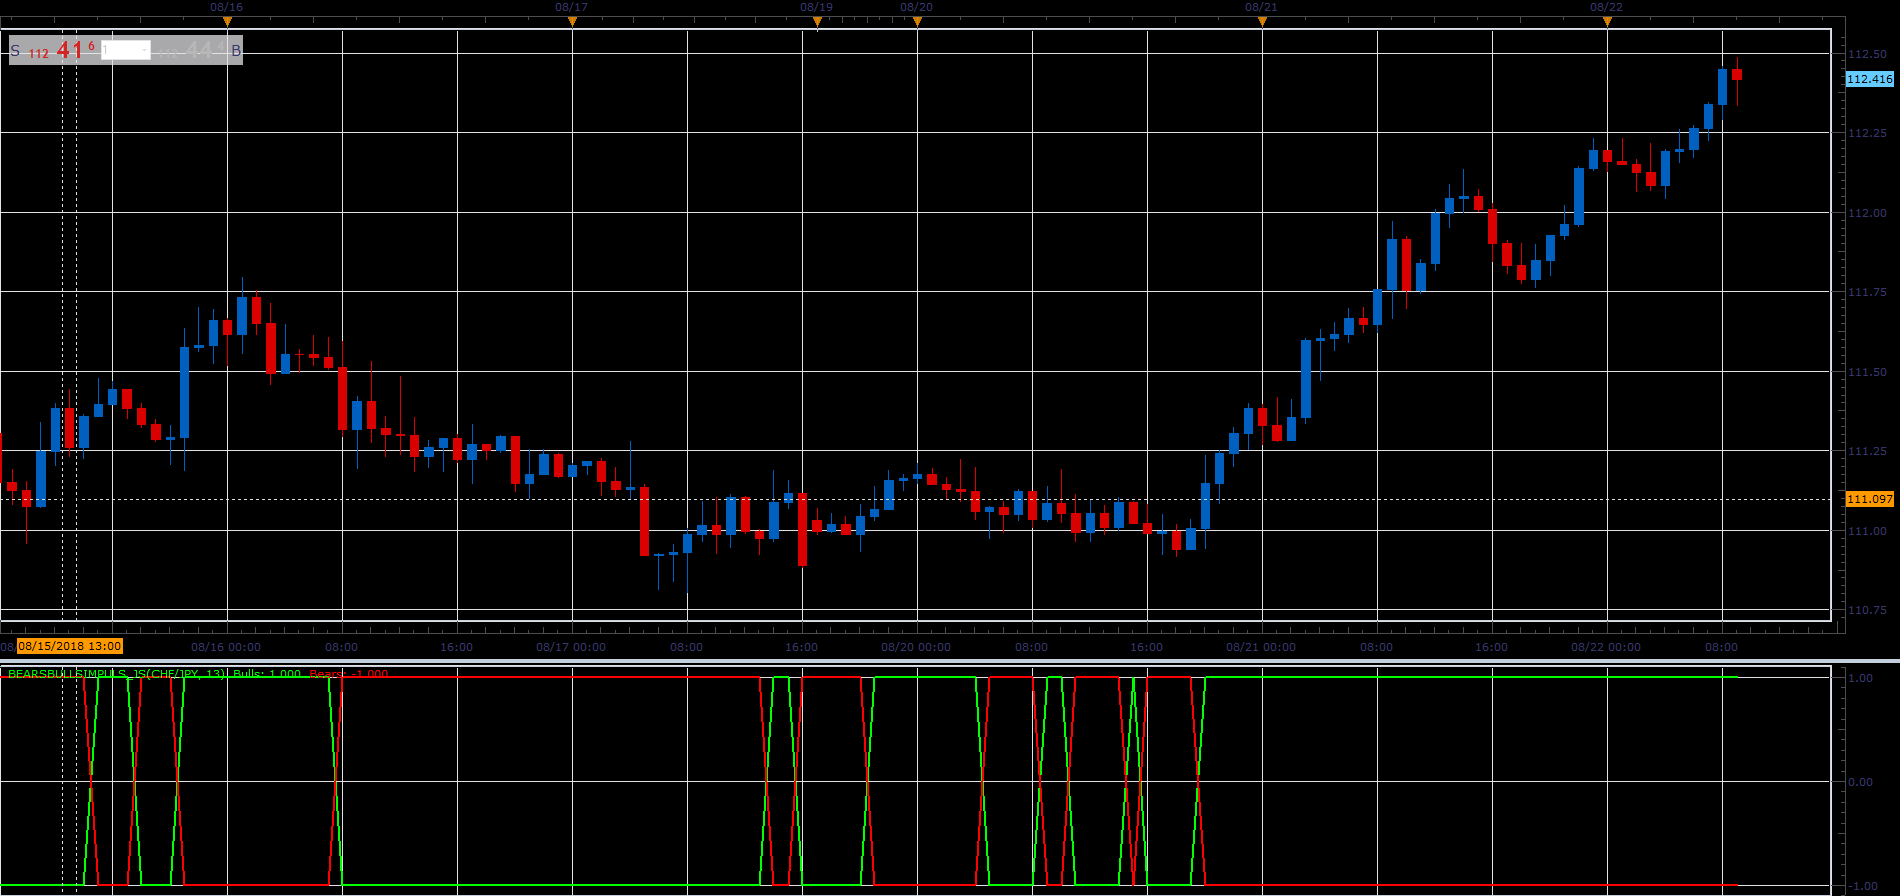Click the 111.50 price axis label
1900x896 pixels.
(1867, 372)
